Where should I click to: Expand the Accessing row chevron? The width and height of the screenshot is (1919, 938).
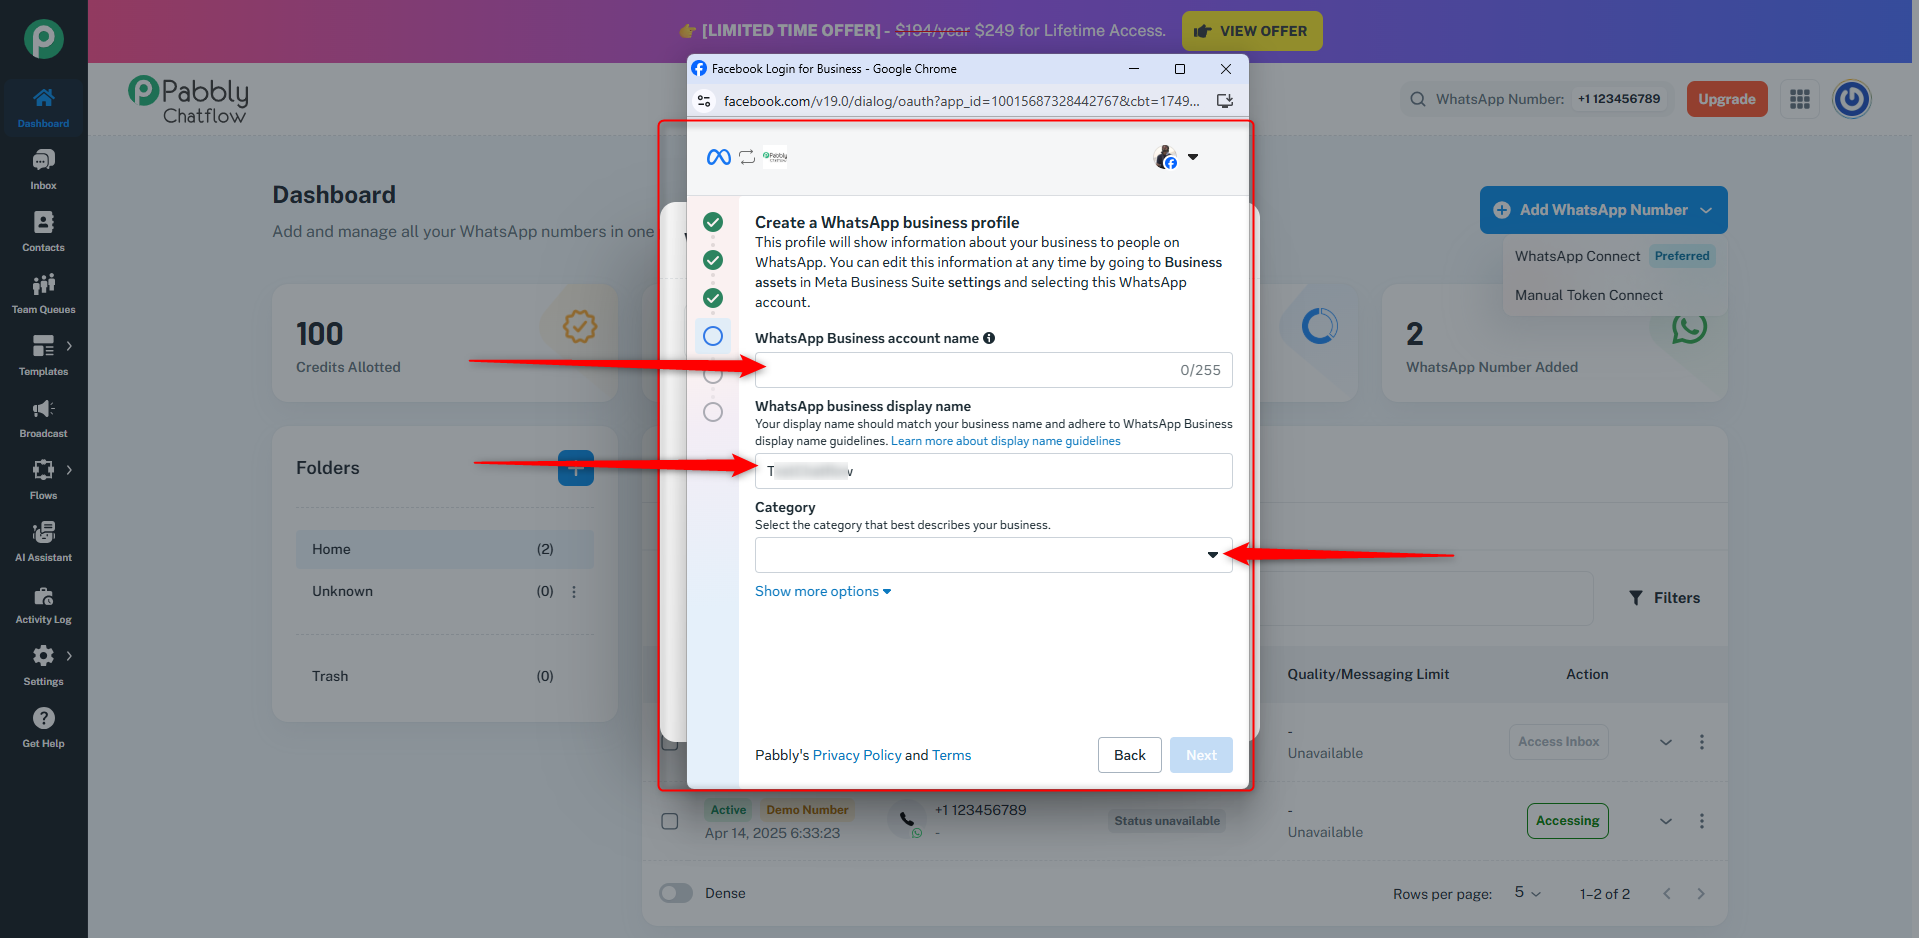[1666, 821]
